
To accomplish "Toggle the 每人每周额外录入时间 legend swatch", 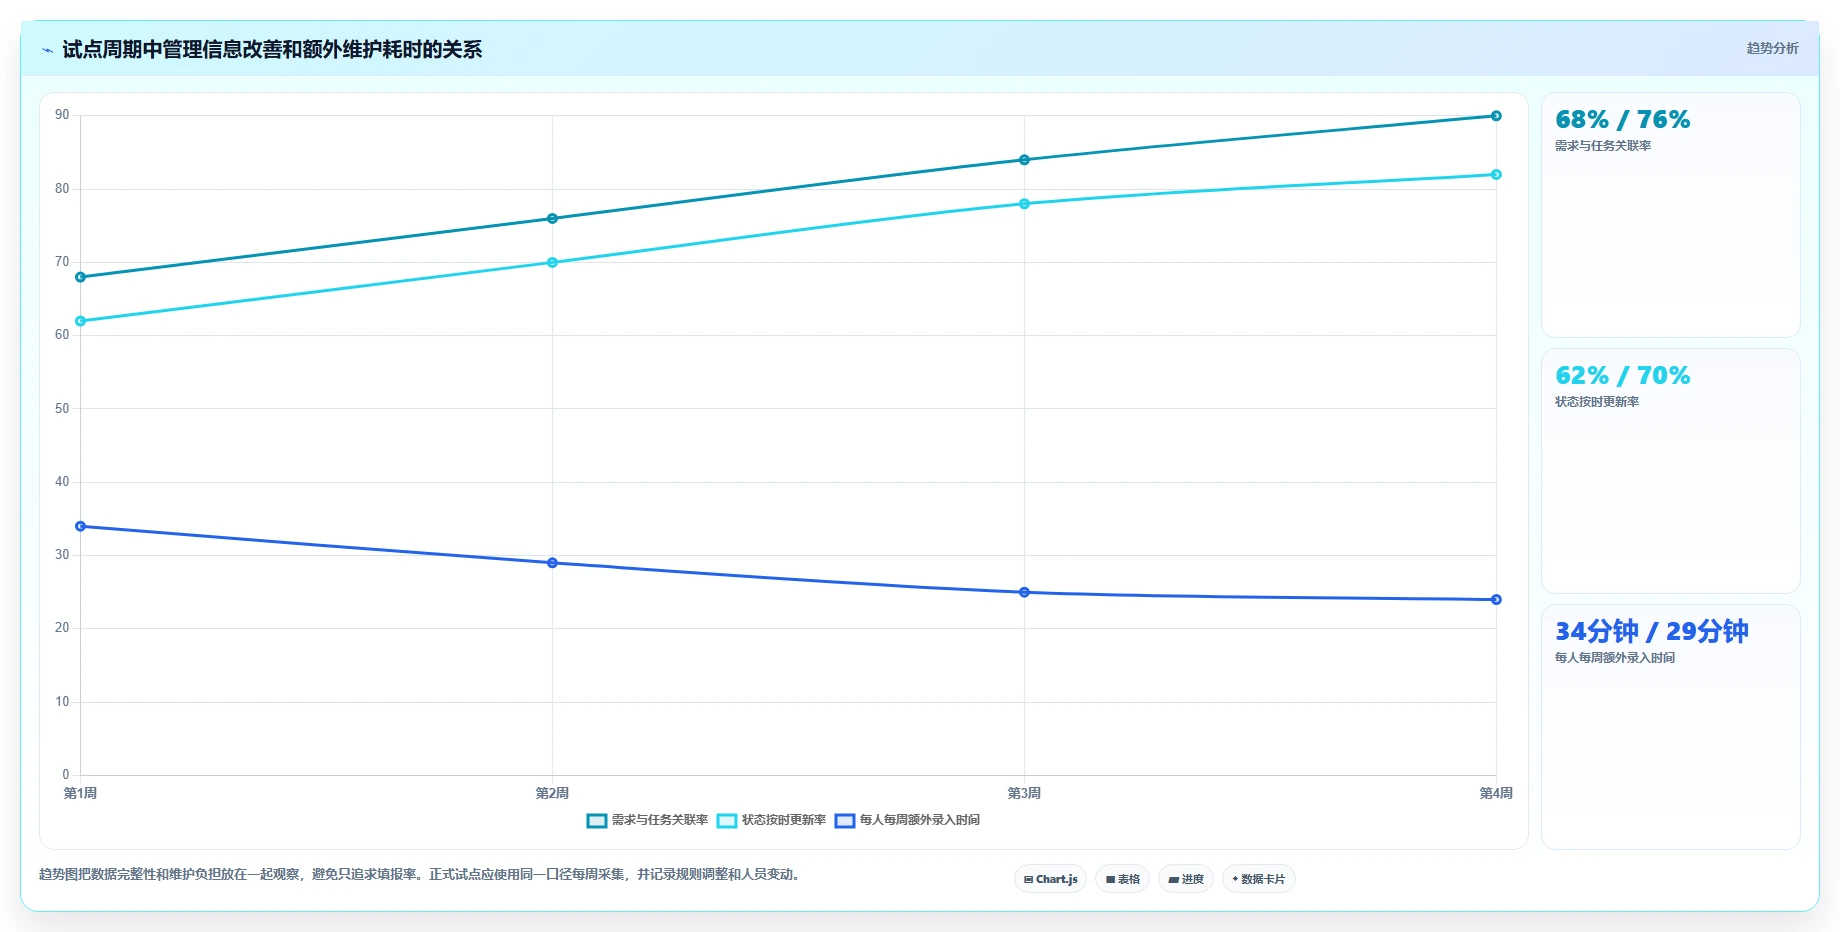I will pyautogui.click(x=845, y=821).
